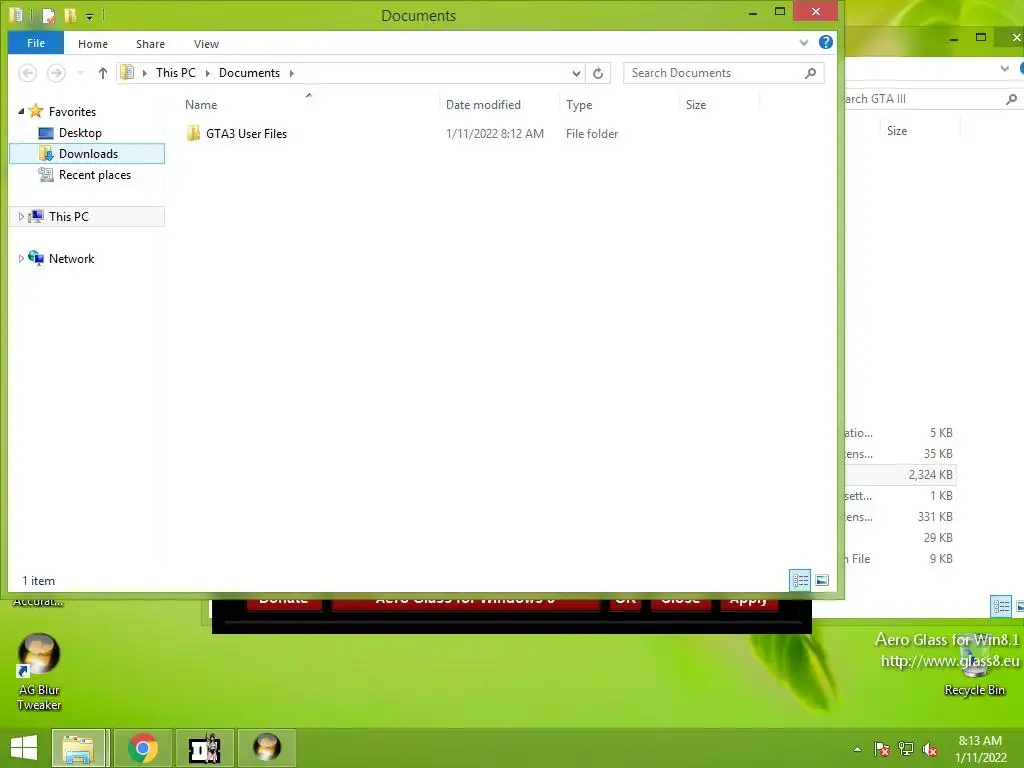This screenshot has width=1024, height=768.
Task: Click File Explorer on the taskbar
Action: pyautogui.click(x=78, y=748)
